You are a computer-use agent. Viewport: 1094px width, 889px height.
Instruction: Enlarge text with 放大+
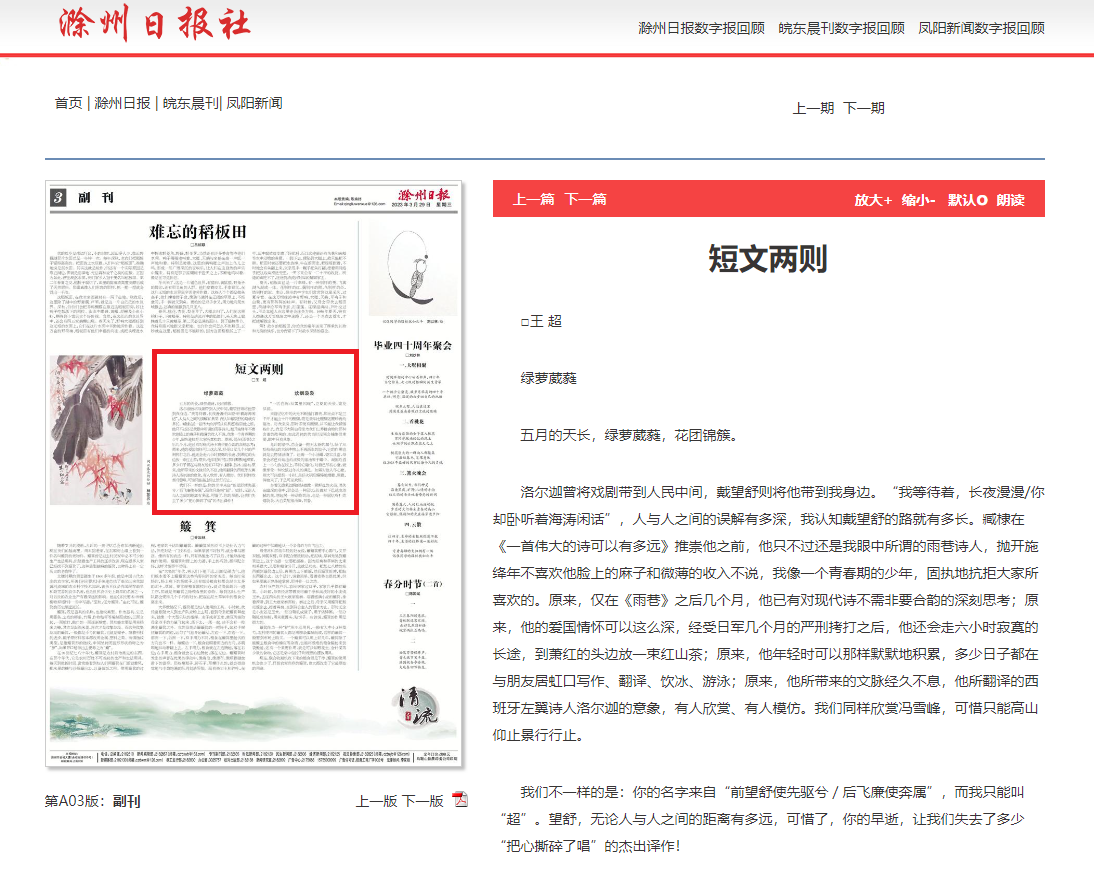(x=873, y=200)
